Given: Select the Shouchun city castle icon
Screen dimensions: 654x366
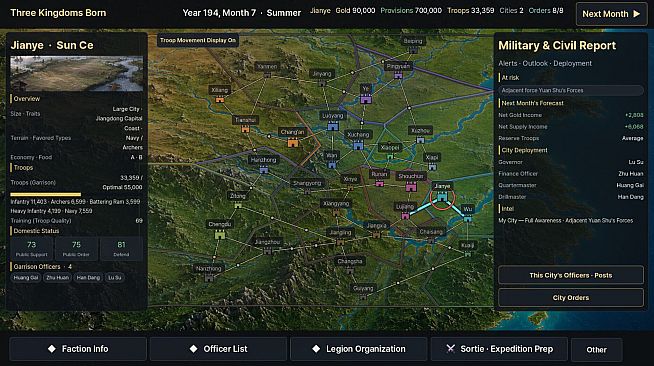Looking at the screenshot, I should click(x=411, y=187).
